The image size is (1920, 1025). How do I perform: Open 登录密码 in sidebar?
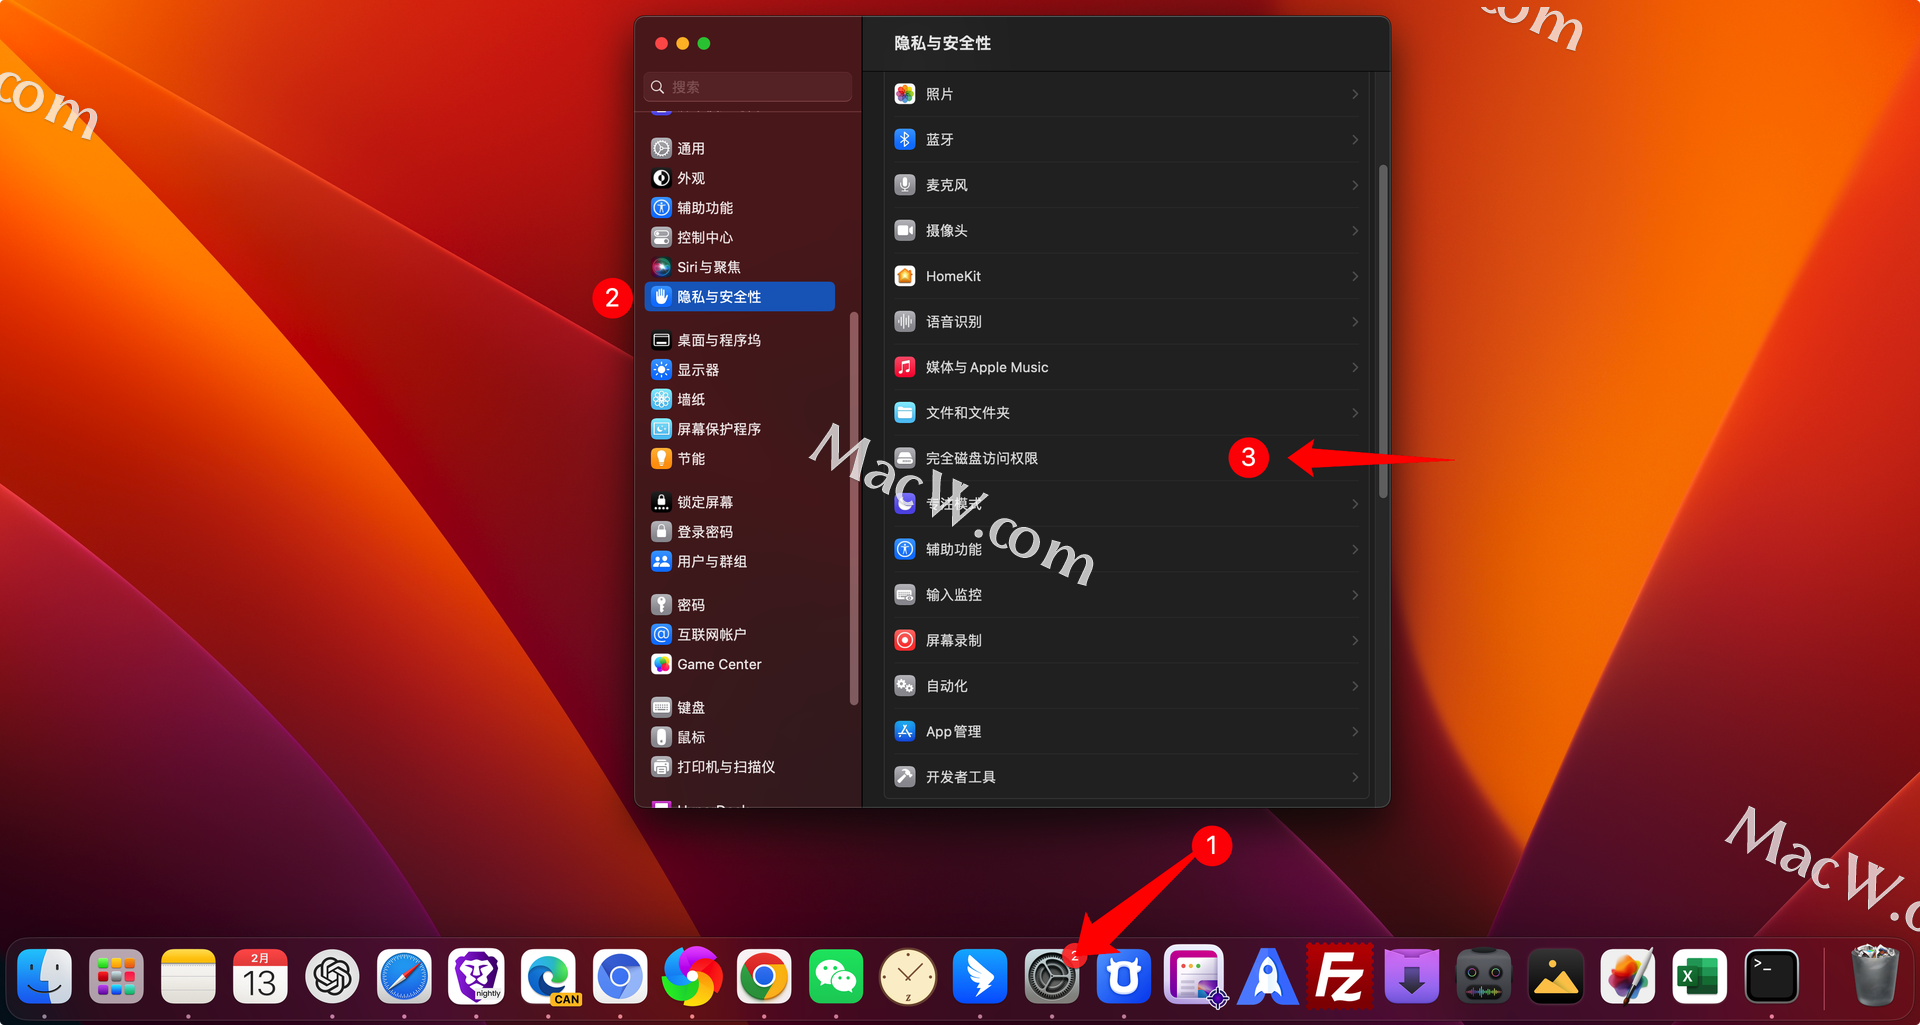coord(740,532)
